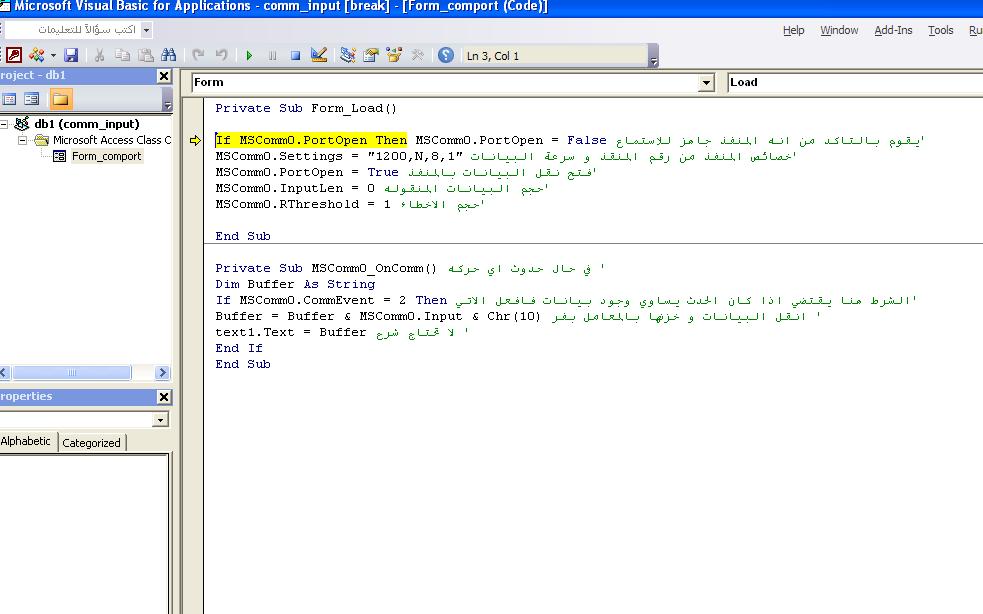Open Project Explorer toolbar icon
The width and height of the screenshot is (983, 614).
click(x=347, y=55)
